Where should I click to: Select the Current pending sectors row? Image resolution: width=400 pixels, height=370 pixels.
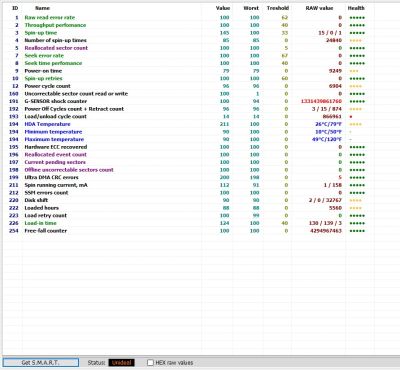click(188, 162)
